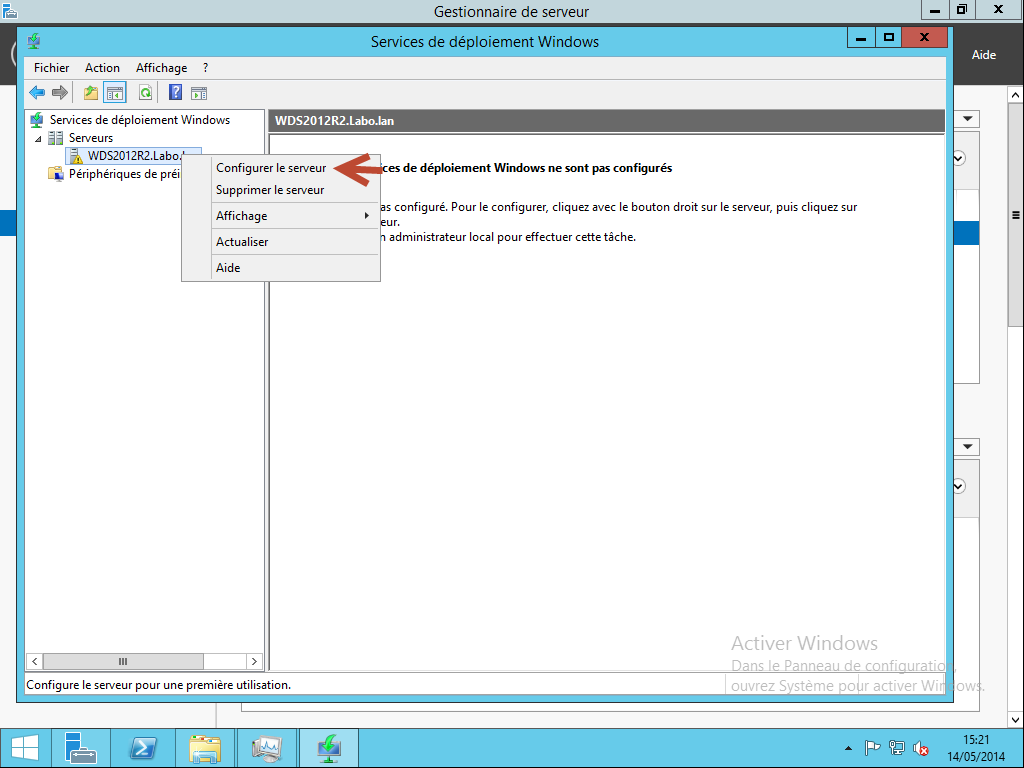The image size is (1024, 768).
Task: Open the Affichage menu in the menu bar
Action: [x=161, y=68]
